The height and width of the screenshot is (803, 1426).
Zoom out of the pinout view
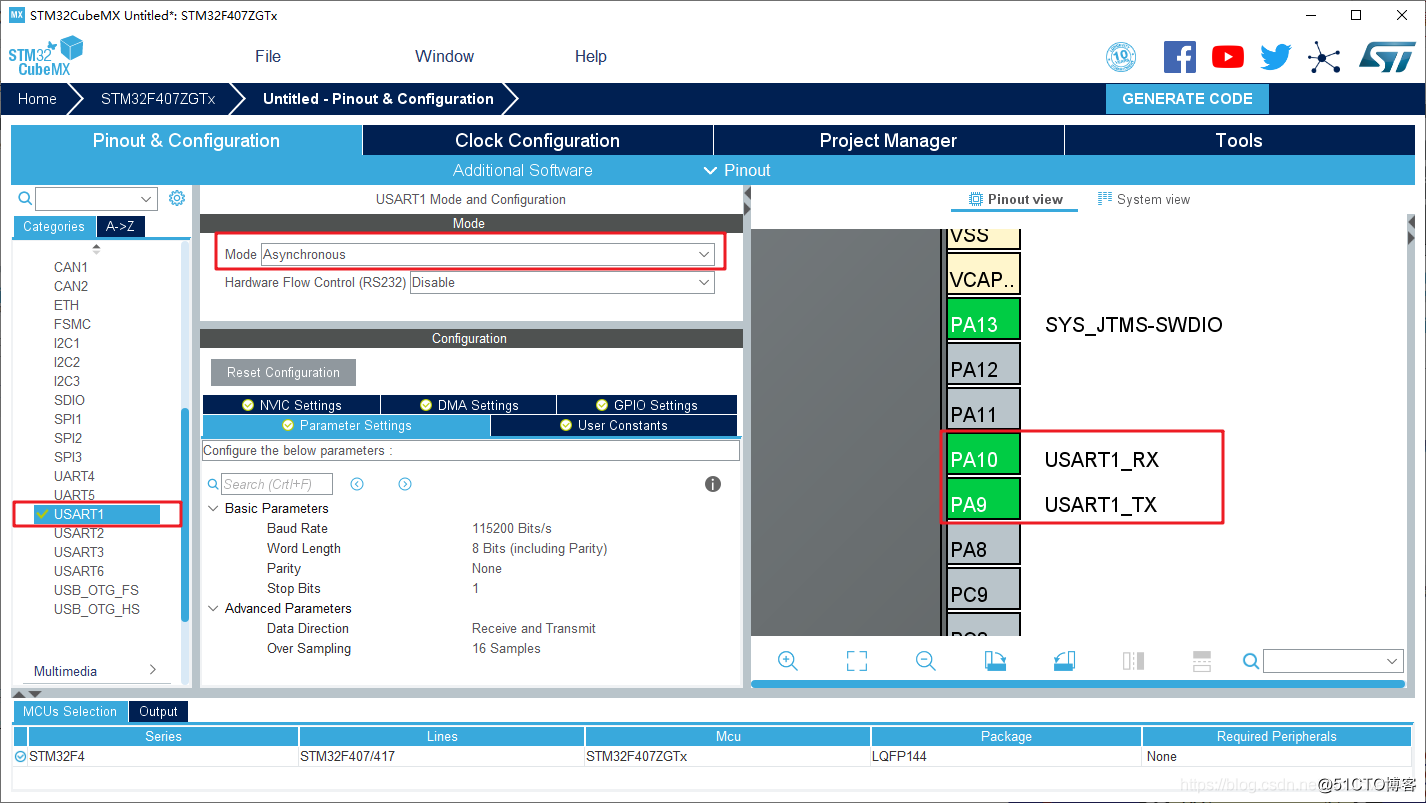click(926, 661)
